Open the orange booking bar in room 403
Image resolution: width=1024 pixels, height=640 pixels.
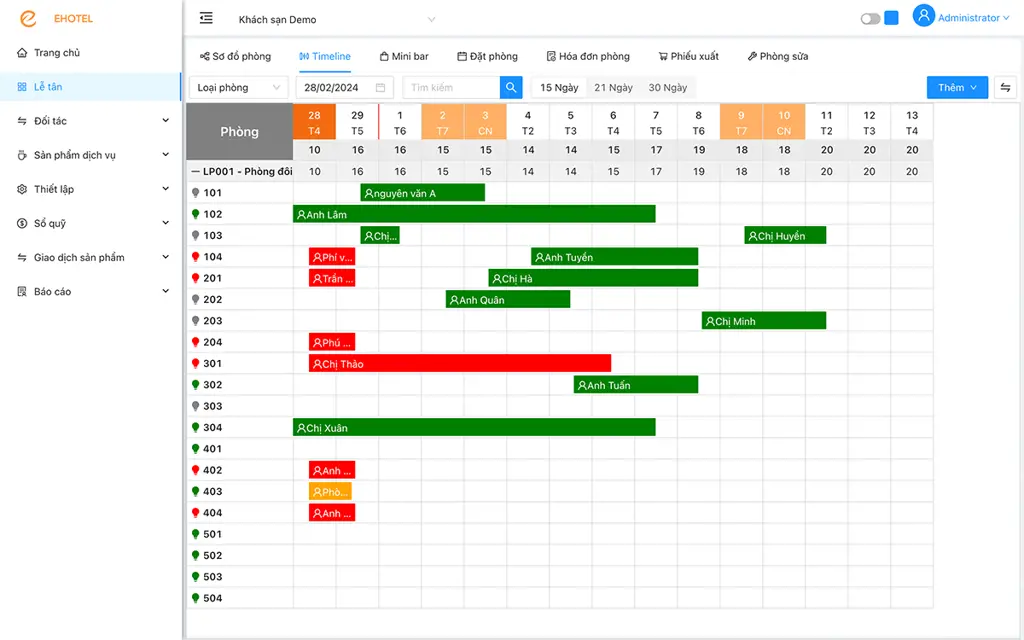click(x=330, y=491)
